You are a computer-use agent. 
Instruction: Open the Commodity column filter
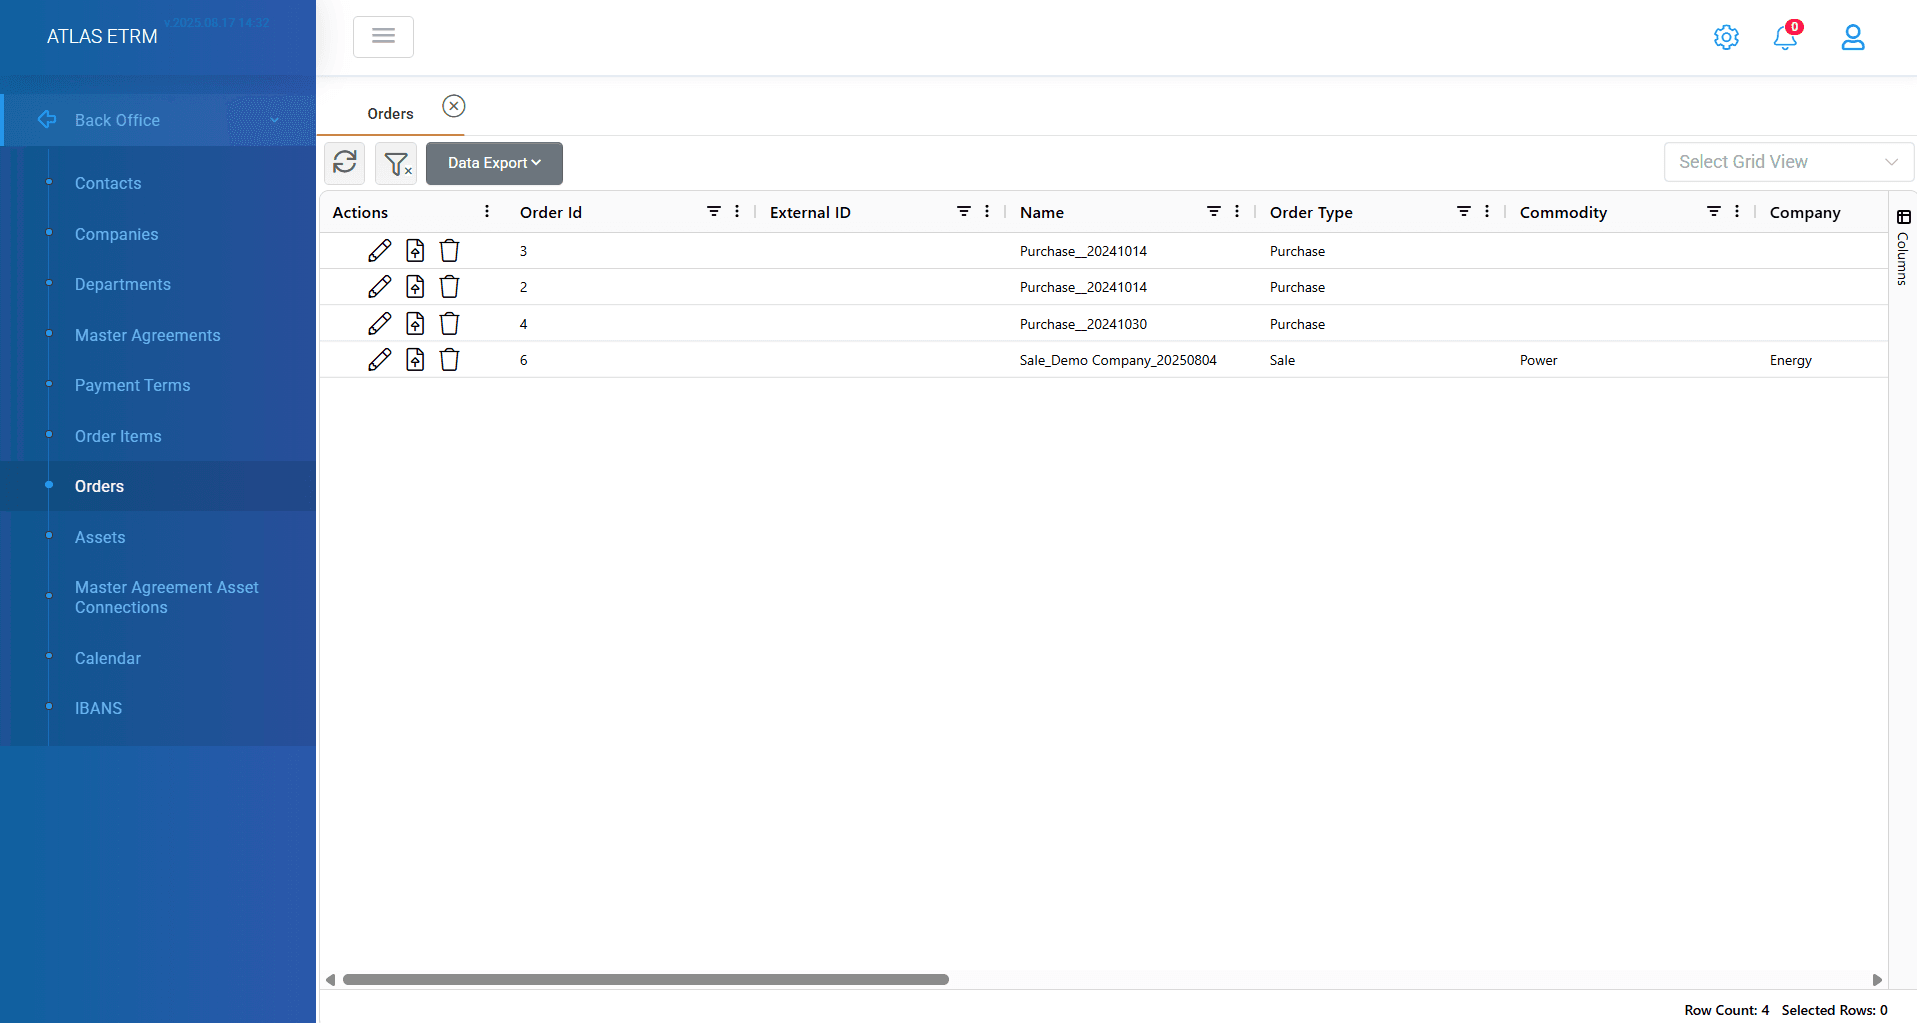click(x=1714, y=211)
